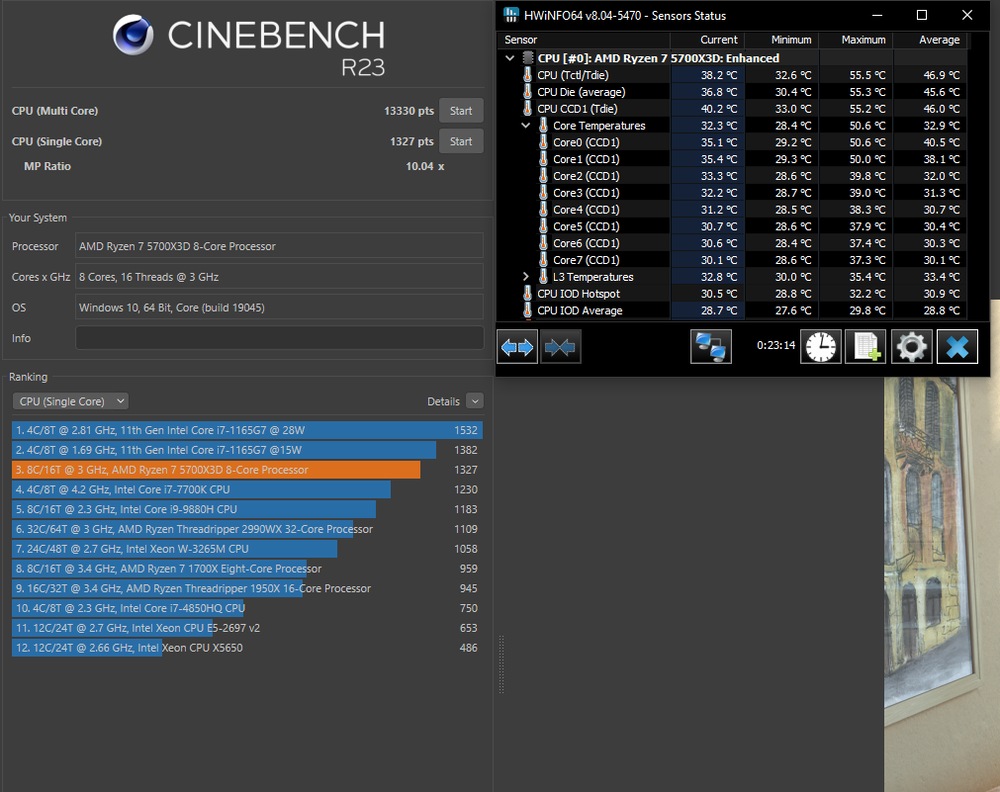This screenshot has width=1000, height=792.
Task: Click the highlighted Ryzen 5700X3D result bar
Action: tap(200, 469)
